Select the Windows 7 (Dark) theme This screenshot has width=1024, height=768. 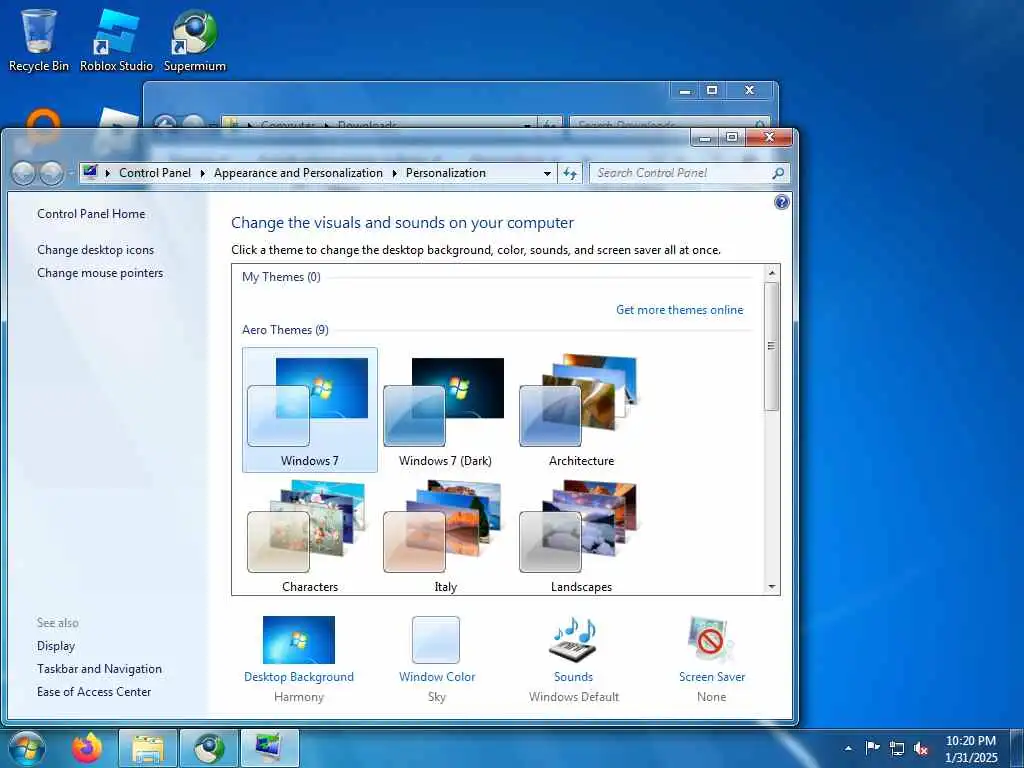[445, 409]
